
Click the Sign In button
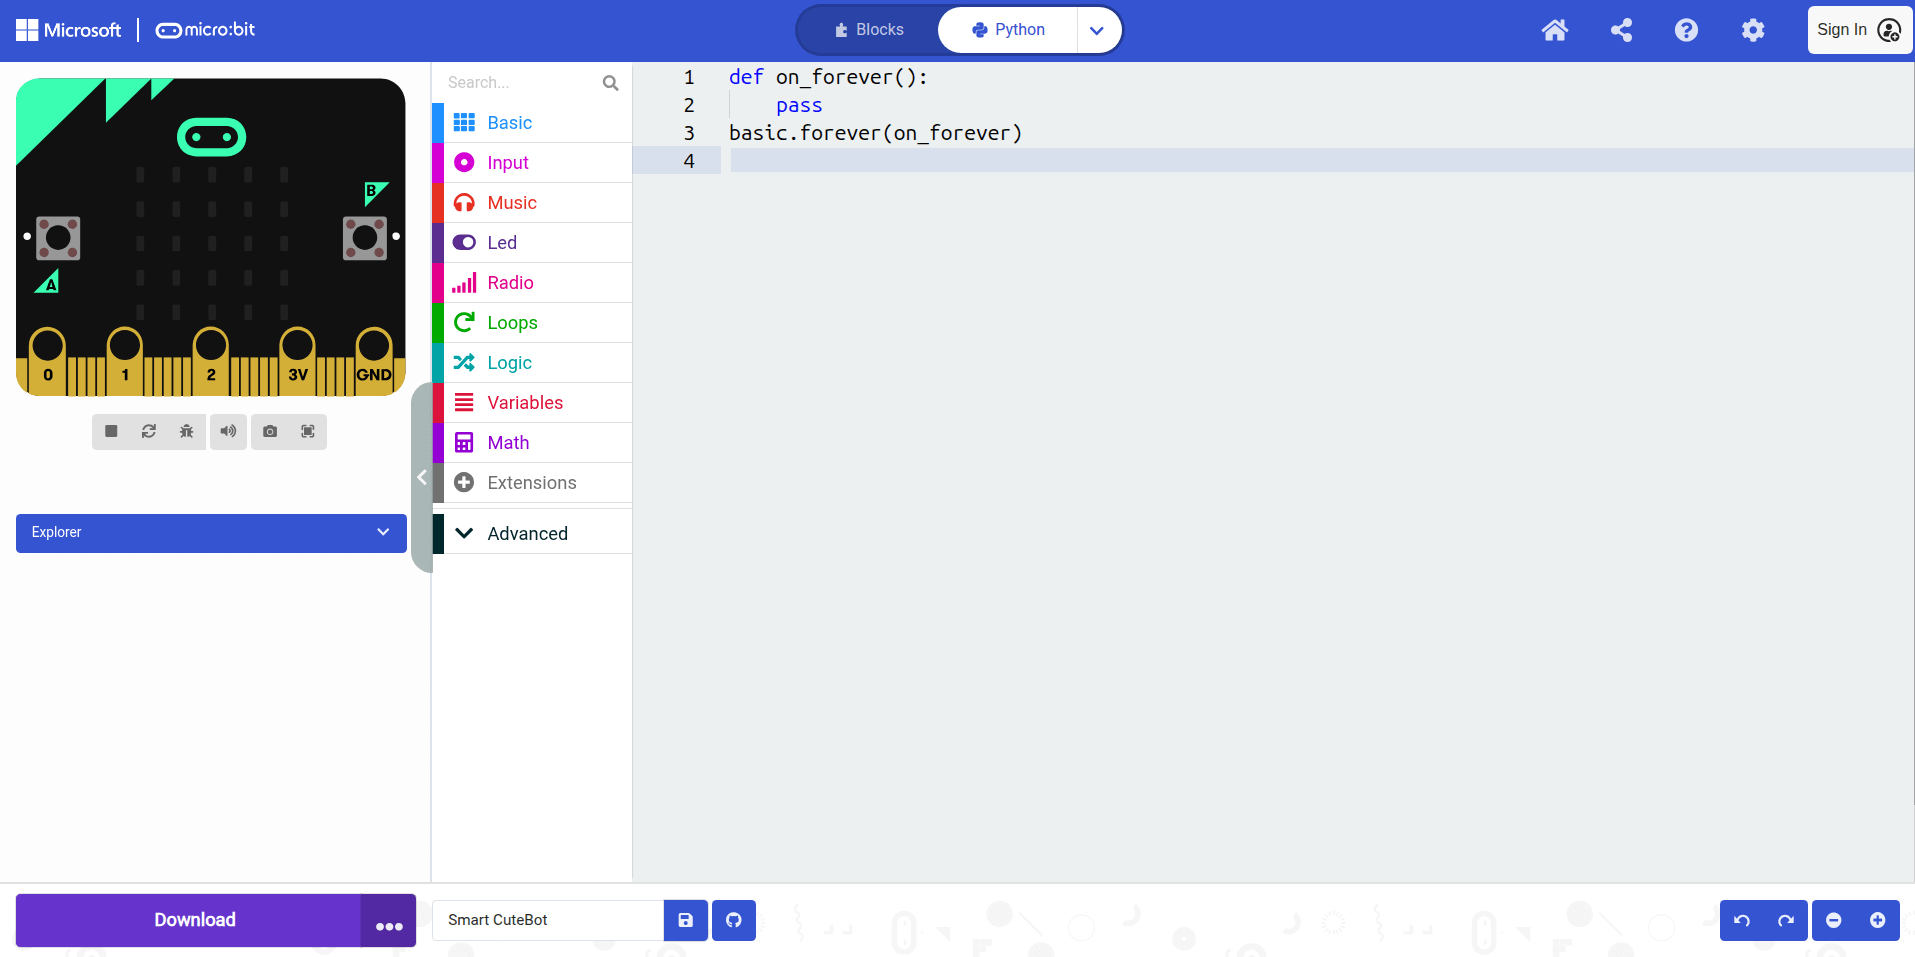tap(1857, 29)
